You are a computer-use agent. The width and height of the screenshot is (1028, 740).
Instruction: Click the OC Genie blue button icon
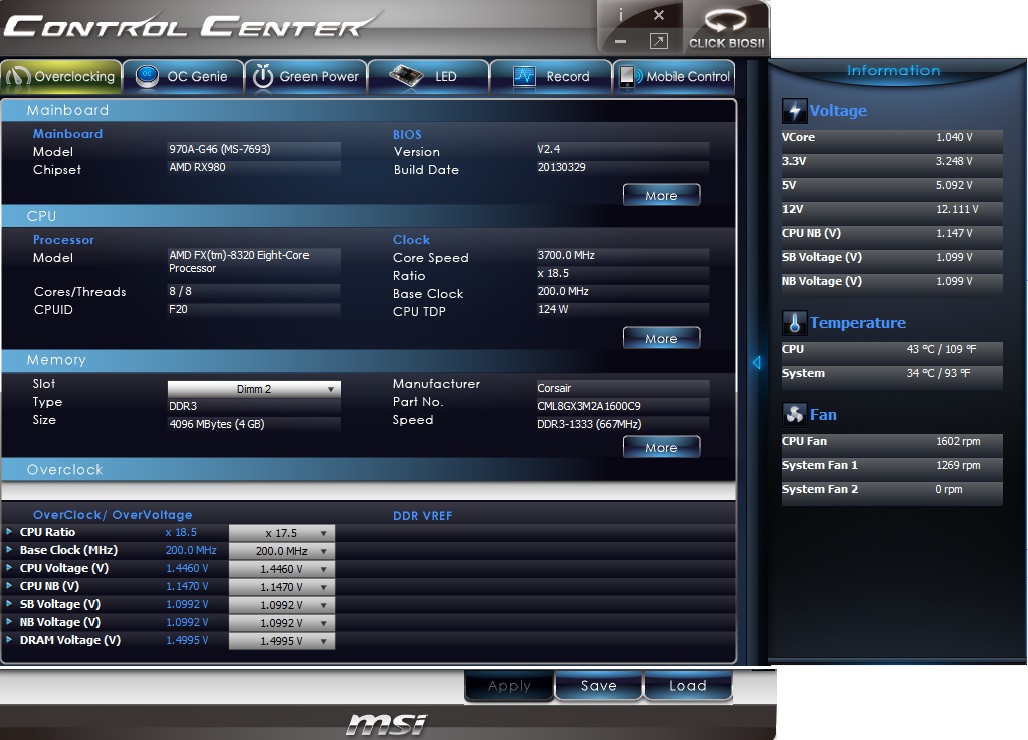[148, 76]
